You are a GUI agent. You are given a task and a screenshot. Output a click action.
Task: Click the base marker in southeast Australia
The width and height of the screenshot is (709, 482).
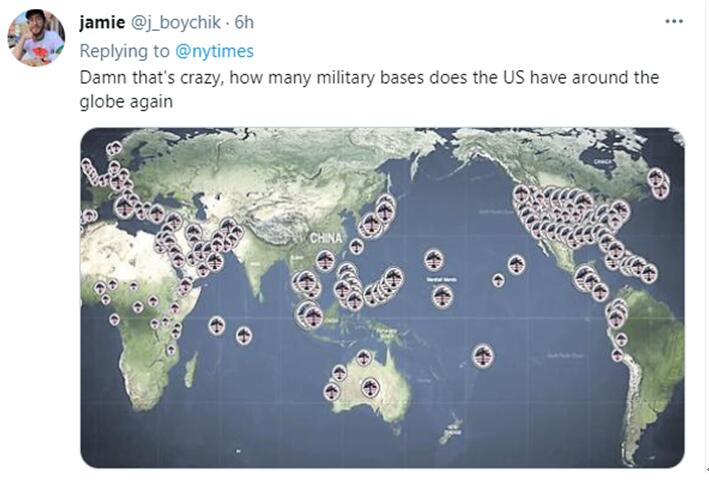[x=371, y=385]
